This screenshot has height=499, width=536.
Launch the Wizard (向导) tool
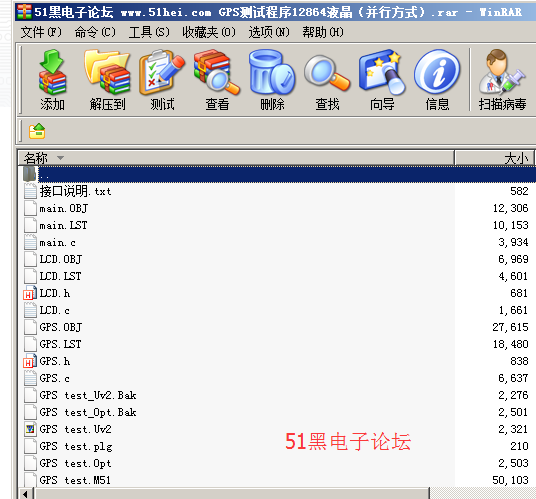[382, 80]
